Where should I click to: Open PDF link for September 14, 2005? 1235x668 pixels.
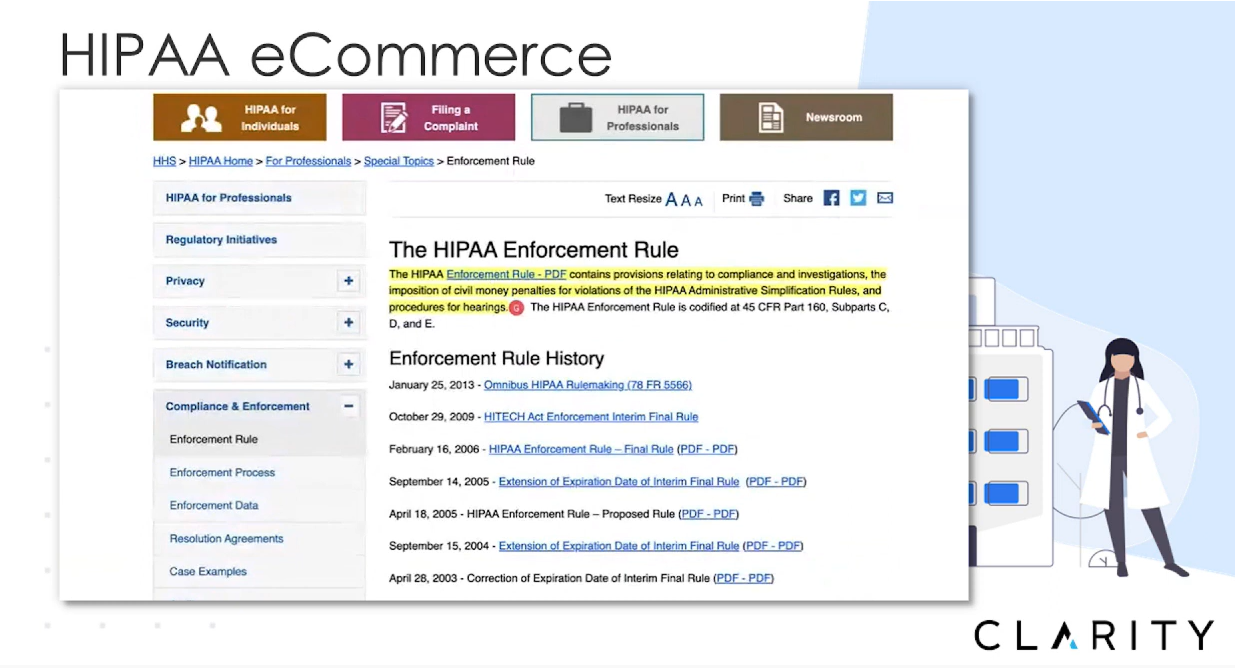pyautogui.click(x=776, y=482)
